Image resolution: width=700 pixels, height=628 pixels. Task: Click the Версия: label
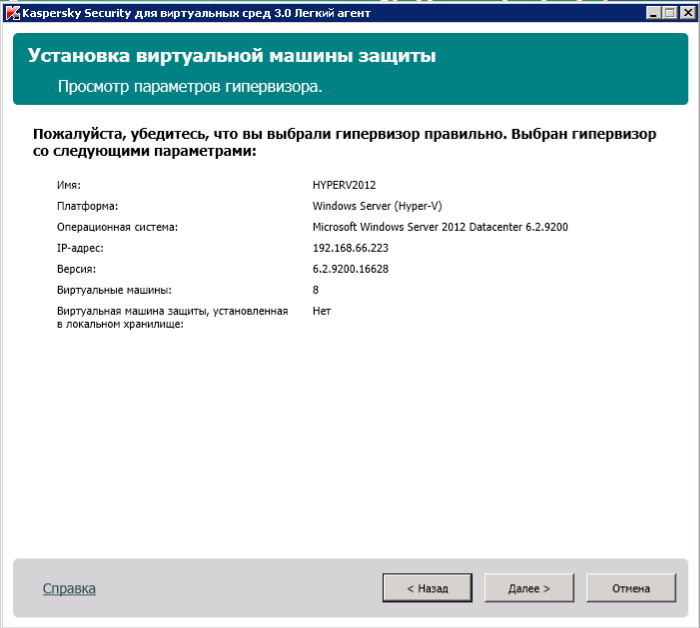(76, 269)
